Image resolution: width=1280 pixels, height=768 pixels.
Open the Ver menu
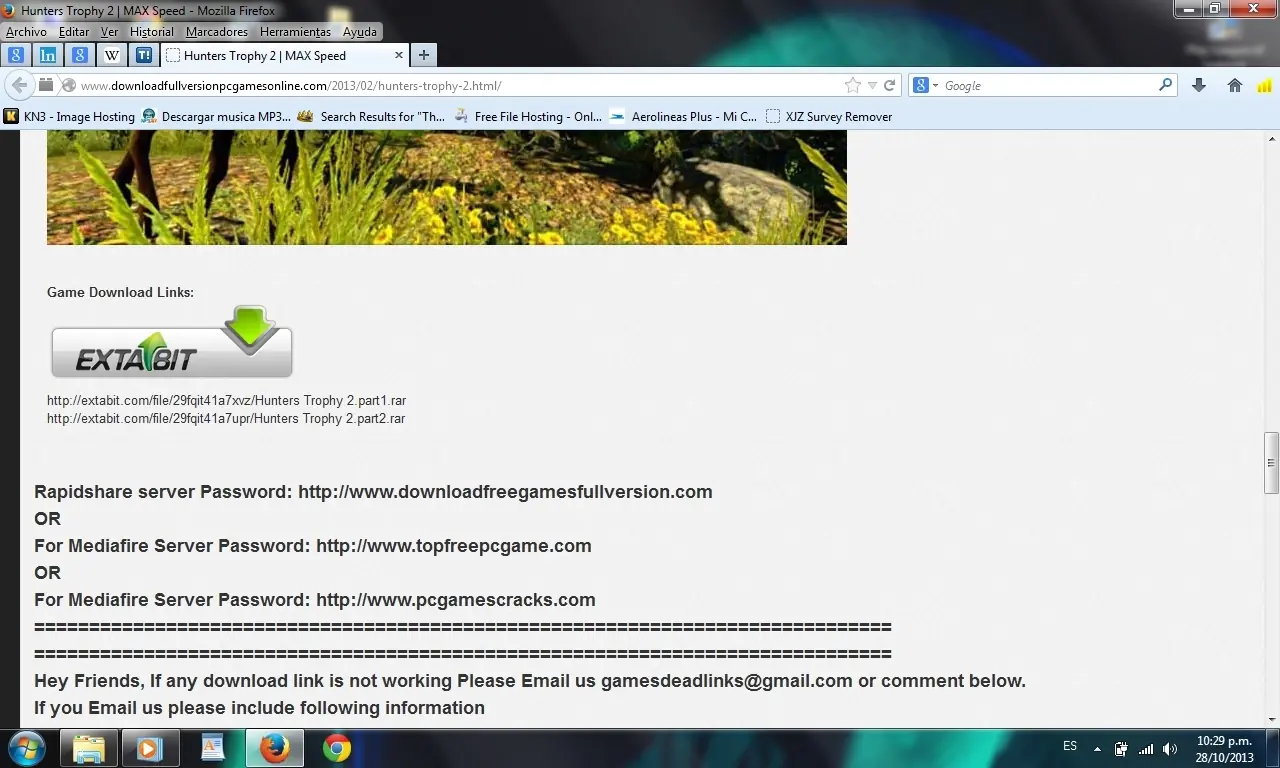point(110,32)
